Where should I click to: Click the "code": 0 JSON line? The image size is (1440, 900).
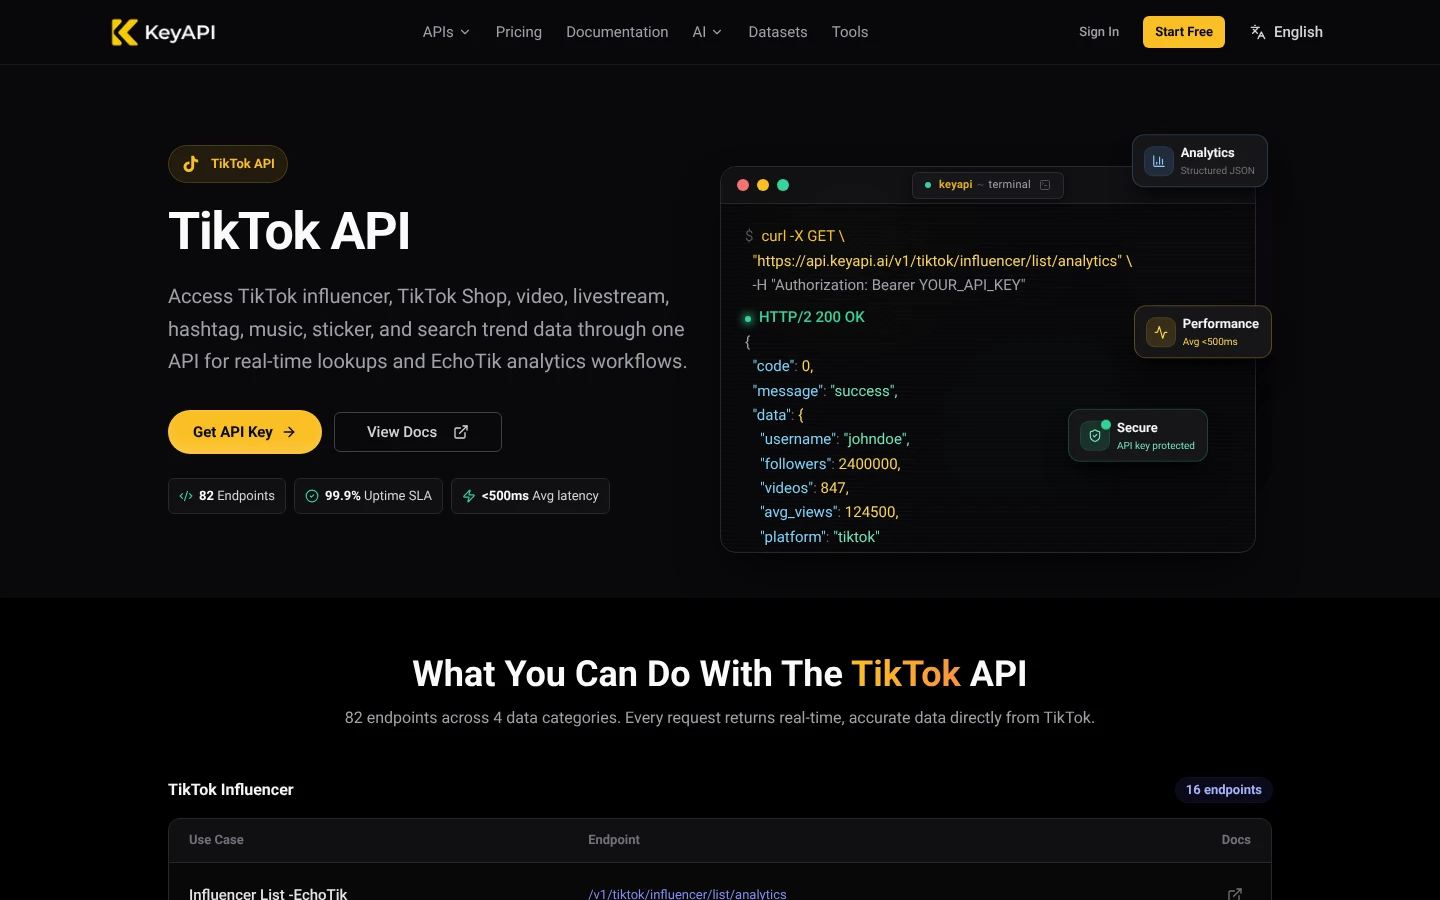click(x=783, y=366)
